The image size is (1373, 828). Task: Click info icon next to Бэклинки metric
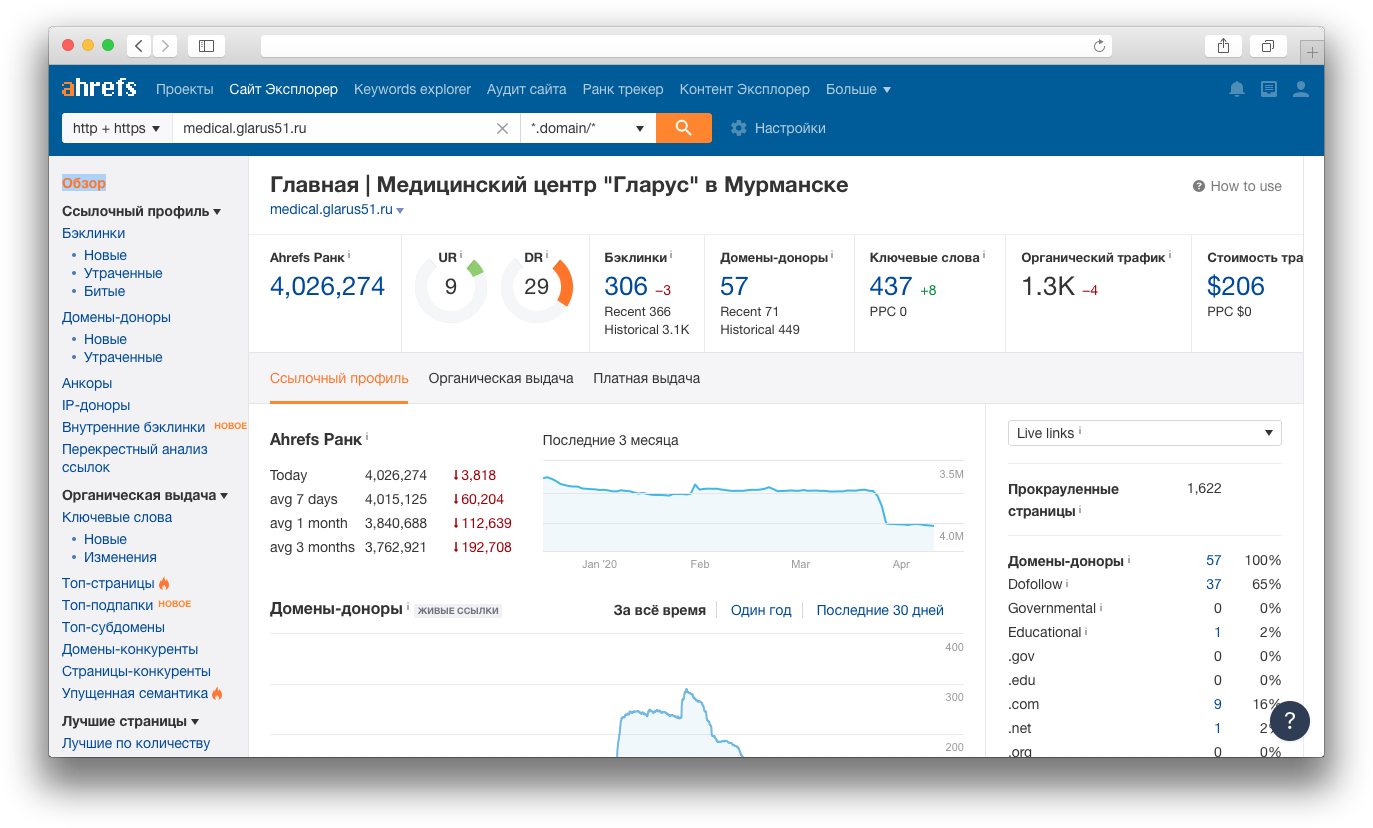tap(671, 256)
